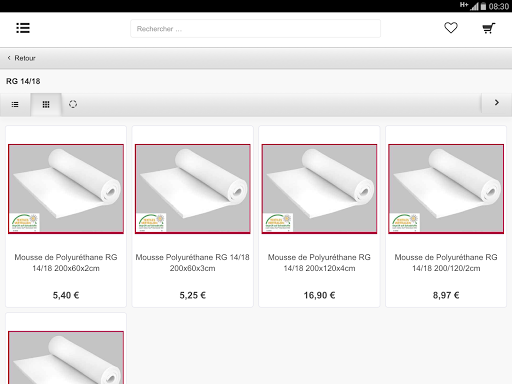Image resolution: width=512 pixels, height=384 pixels.
Task: Click the eco label badge on first product
Action: [25, 222]
